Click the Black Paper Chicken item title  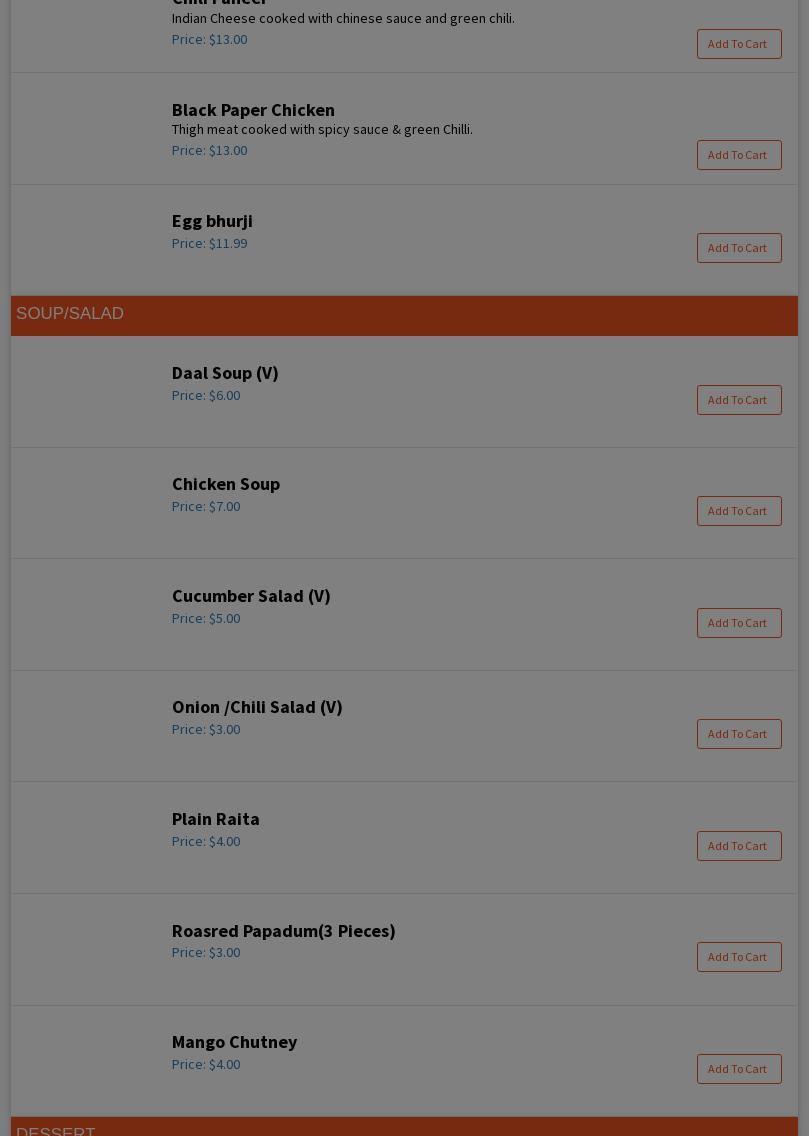coord(253,110)
